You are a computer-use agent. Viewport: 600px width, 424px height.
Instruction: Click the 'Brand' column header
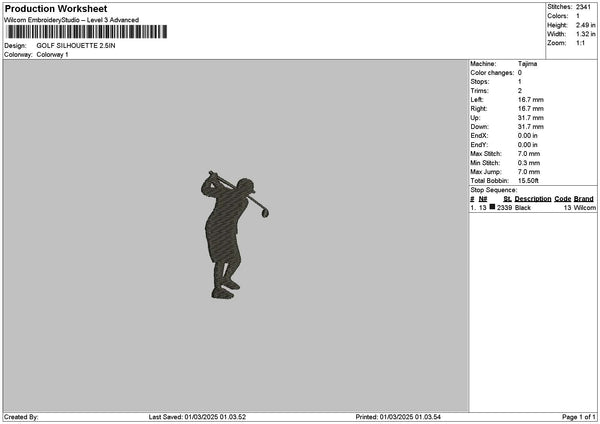click(x=584, y=199)
